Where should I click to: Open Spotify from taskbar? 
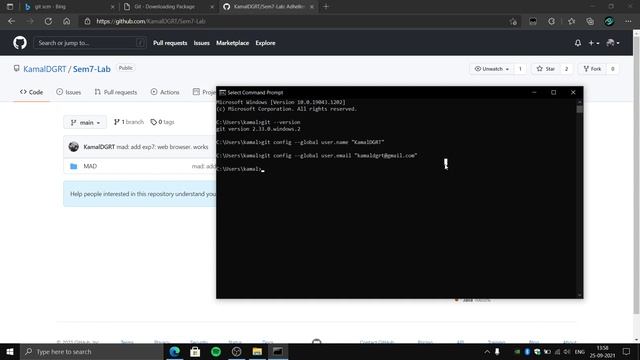click(216, 351)
